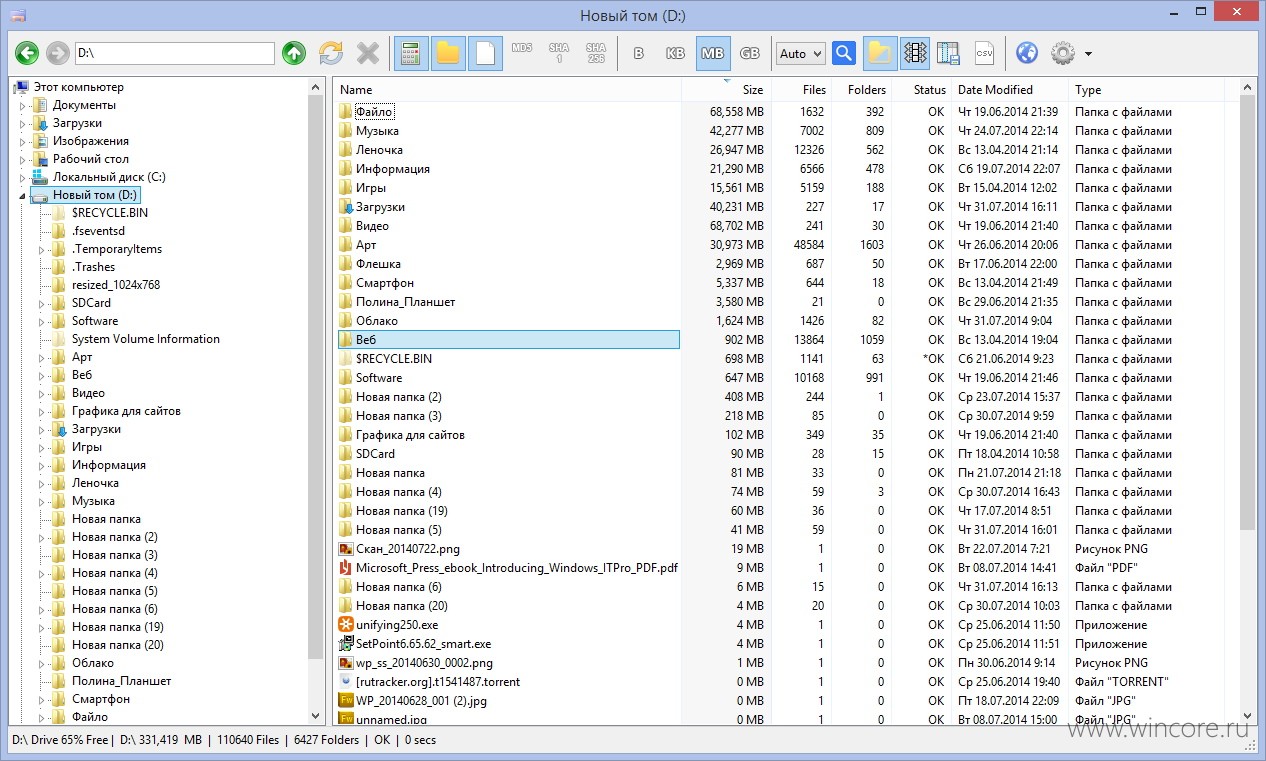Open the Auto dropdown

801,53
